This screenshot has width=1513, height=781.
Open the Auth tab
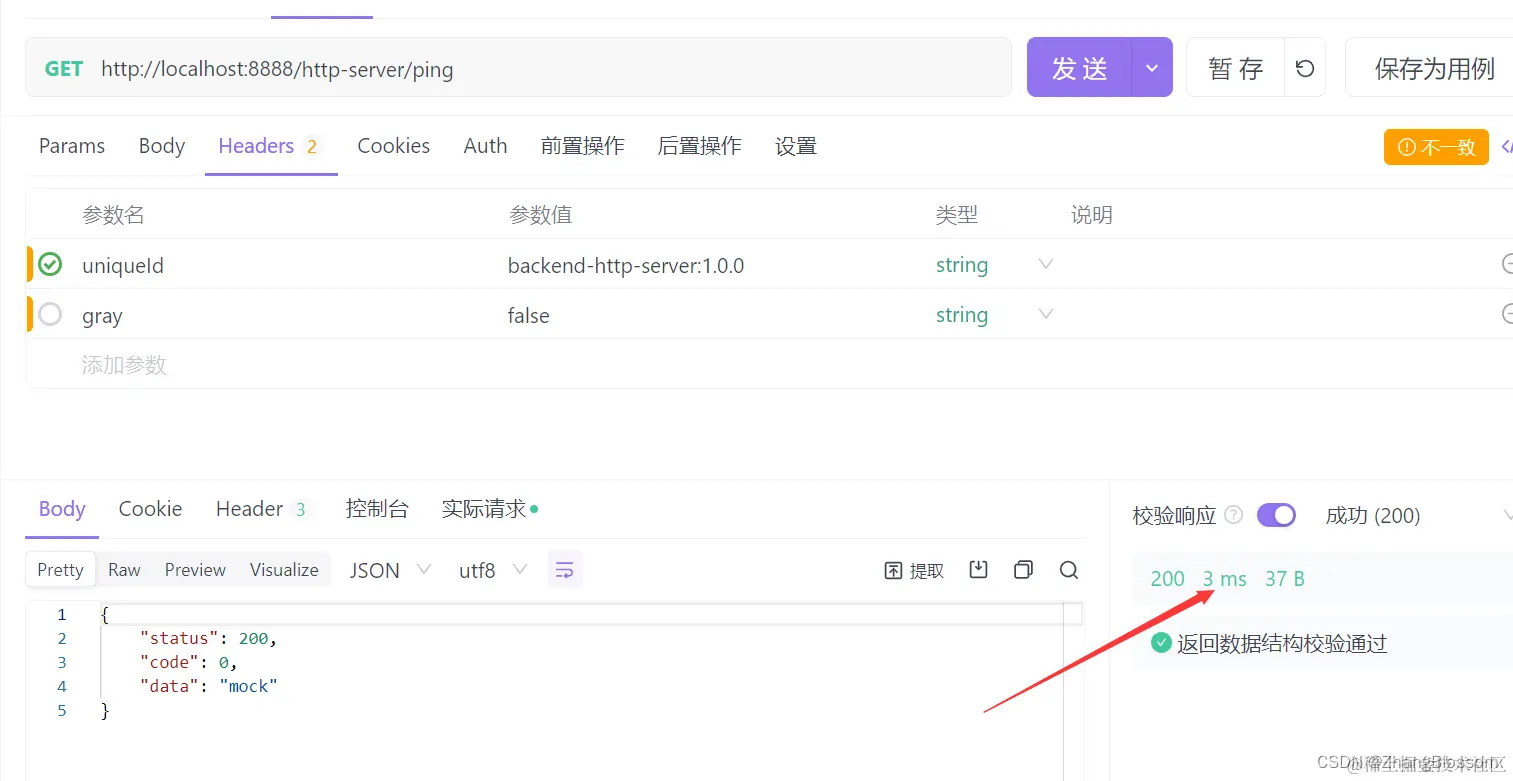(x=485, y=146)
